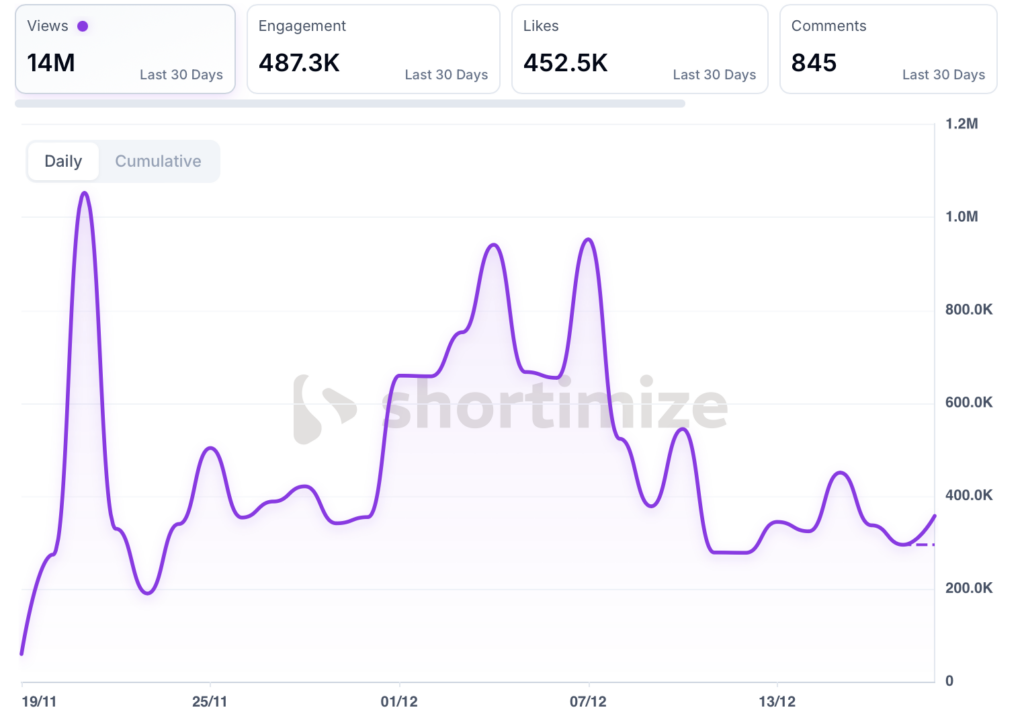This screenshot has height=718, width=1024.
Task: Click Last 30 Days in the Engagement card
Action: point(446,75)
